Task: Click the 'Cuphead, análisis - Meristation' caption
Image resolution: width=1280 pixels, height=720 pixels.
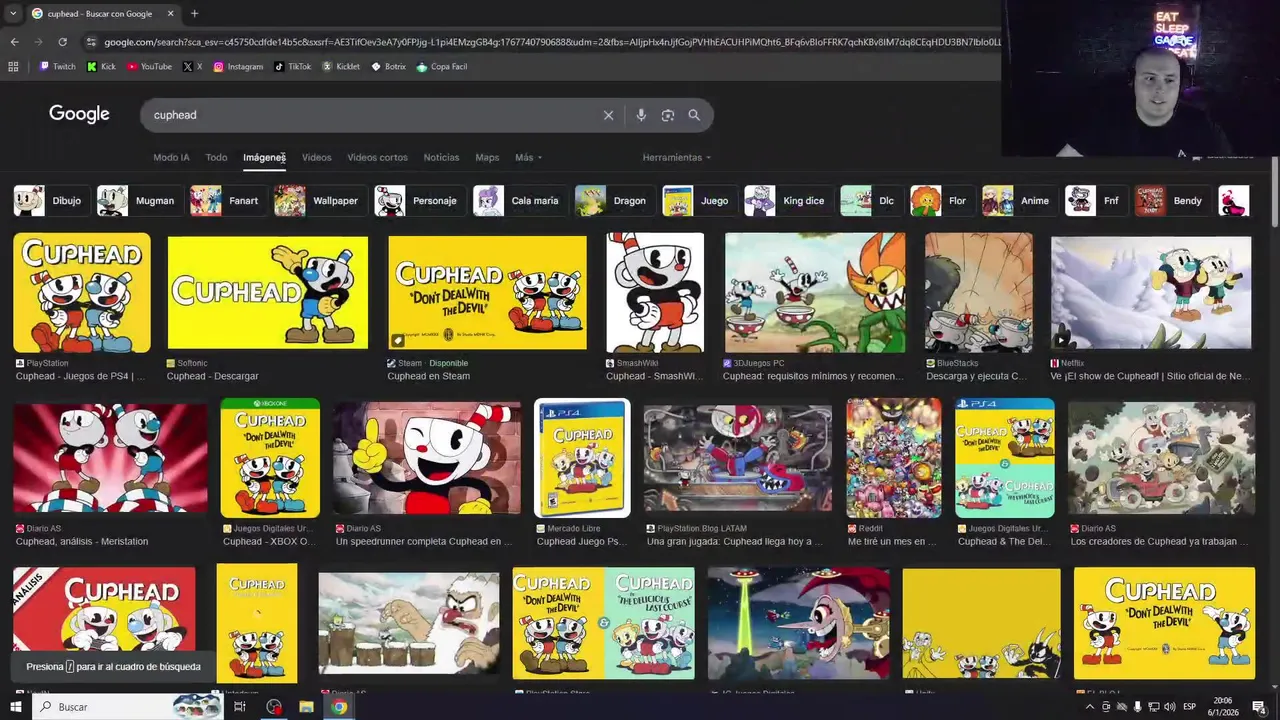Action: (82, 542)
